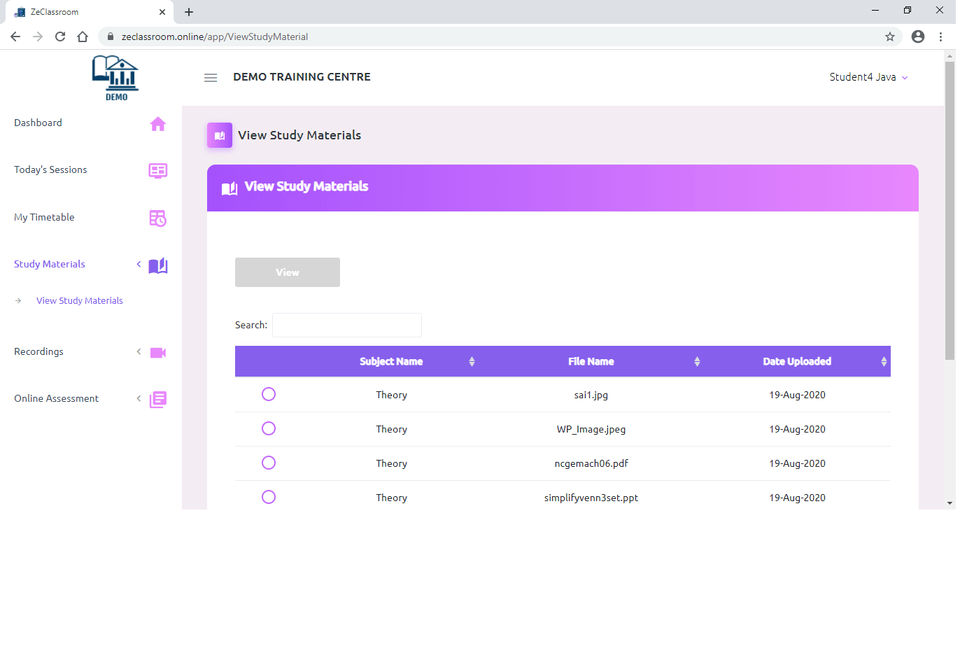Open My Timetable menu item
Image resolution: width=960 pixels, height=658 pixels.
[44, 217]
